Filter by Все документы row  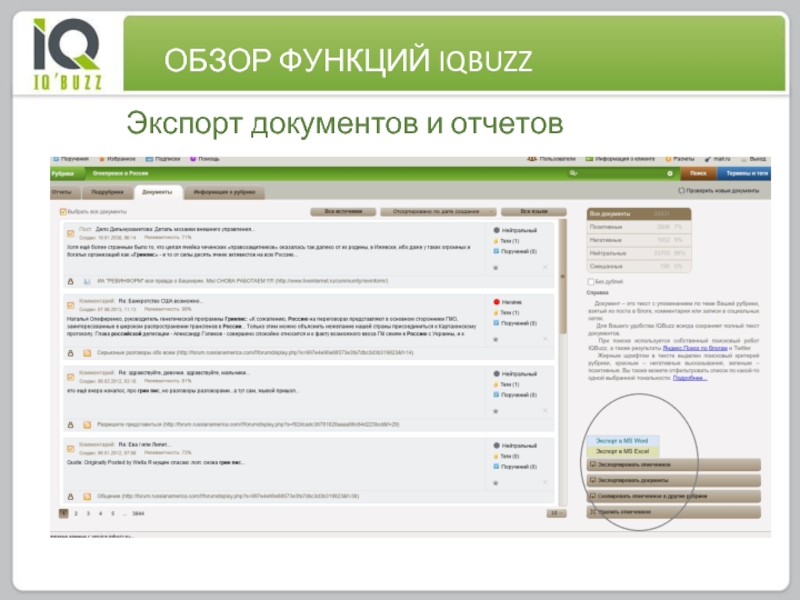[639, 214]
